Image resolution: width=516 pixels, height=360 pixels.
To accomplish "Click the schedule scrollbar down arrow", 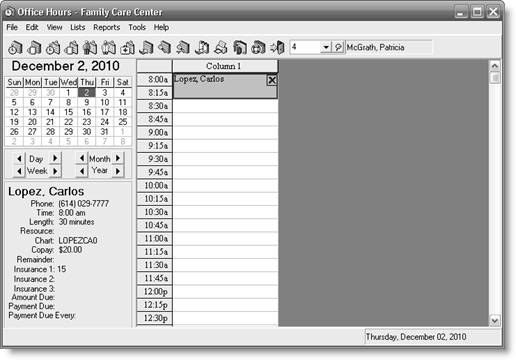I will point(495,321).
